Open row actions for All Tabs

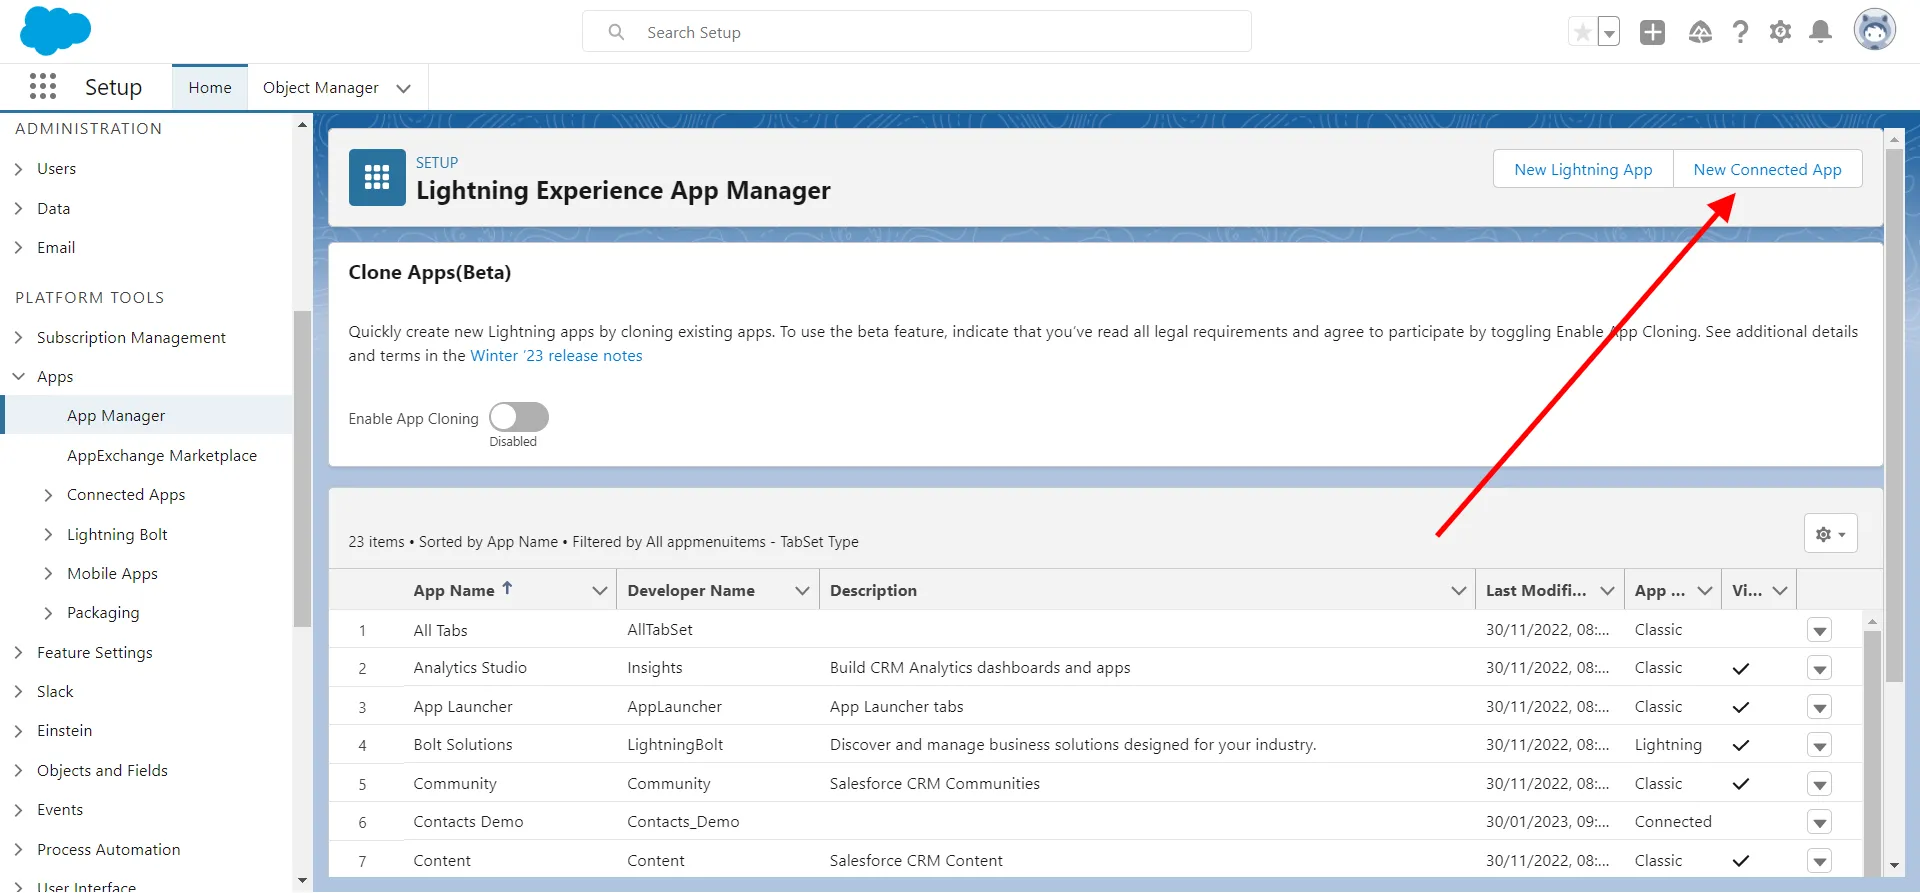click(x=1819, y=631)
